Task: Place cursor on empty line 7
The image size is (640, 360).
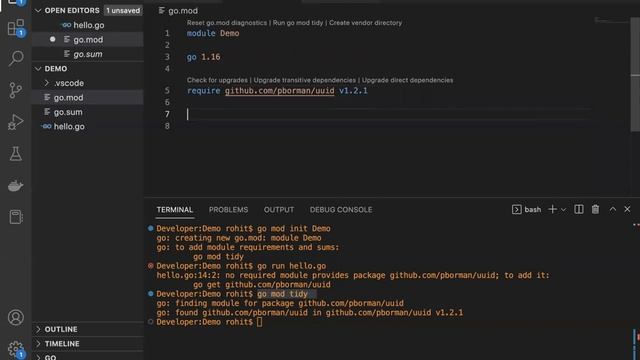Action: coord(388,114)
